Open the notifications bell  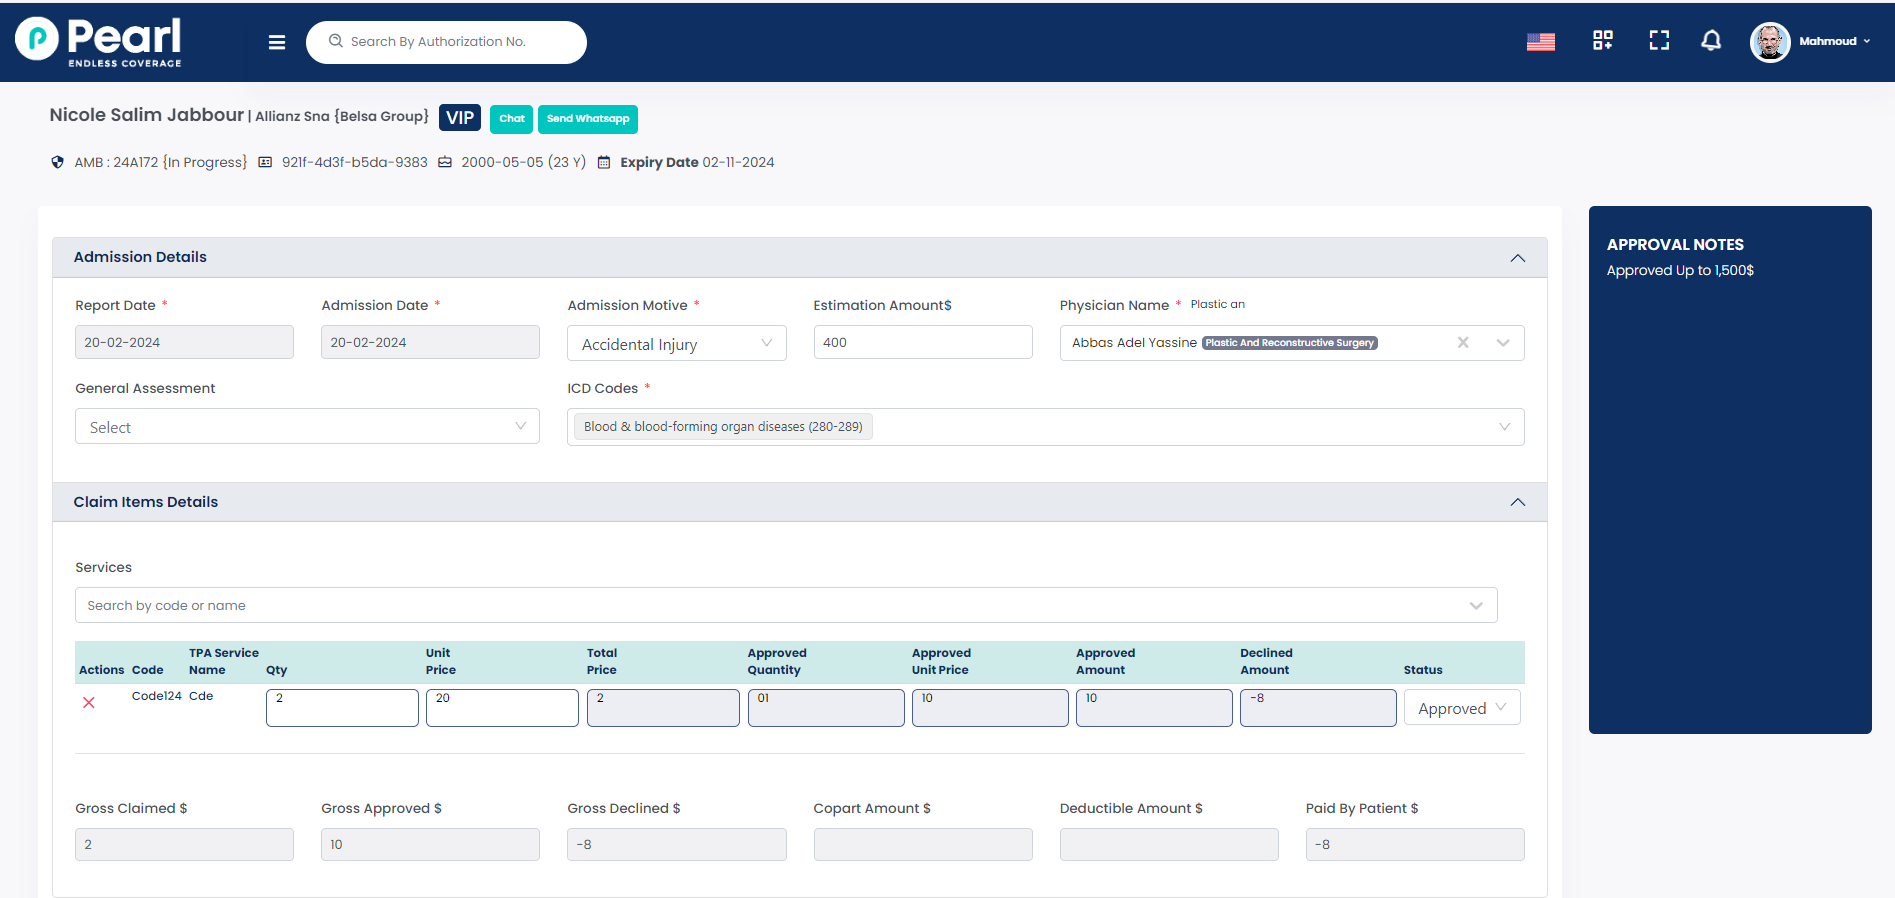[1711, 40]
